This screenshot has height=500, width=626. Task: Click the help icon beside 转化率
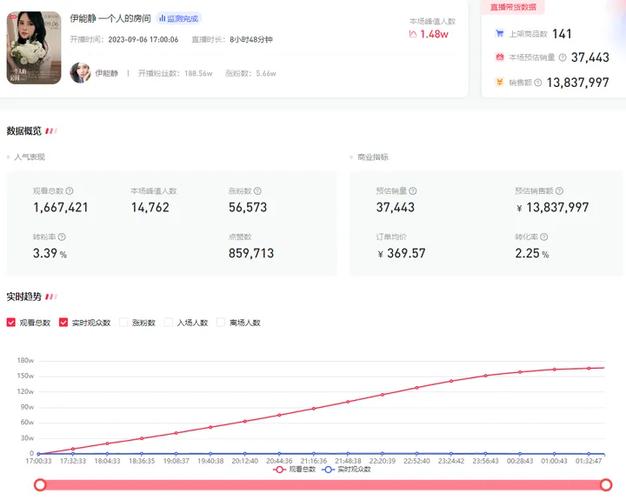(545, 237)
